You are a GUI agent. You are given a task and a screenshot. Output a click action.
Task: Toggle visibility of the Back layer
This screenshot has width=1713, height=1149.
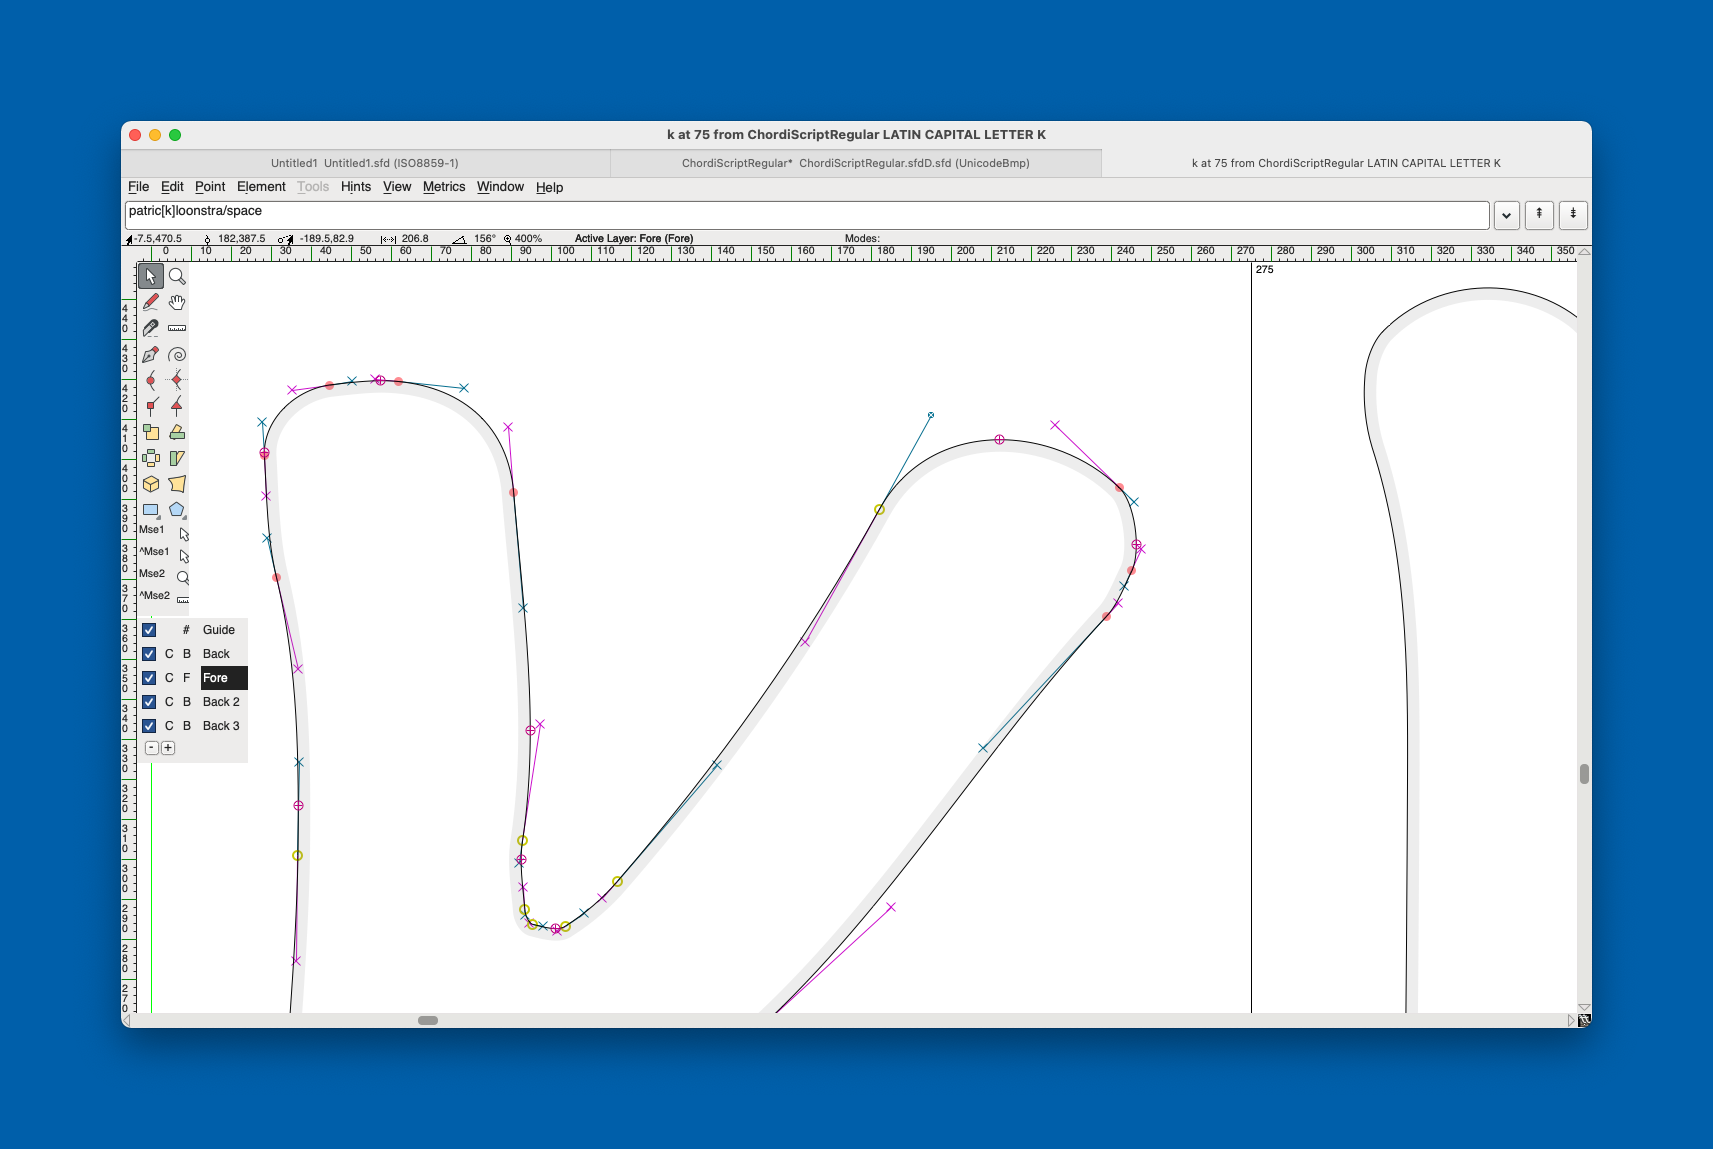149,654
